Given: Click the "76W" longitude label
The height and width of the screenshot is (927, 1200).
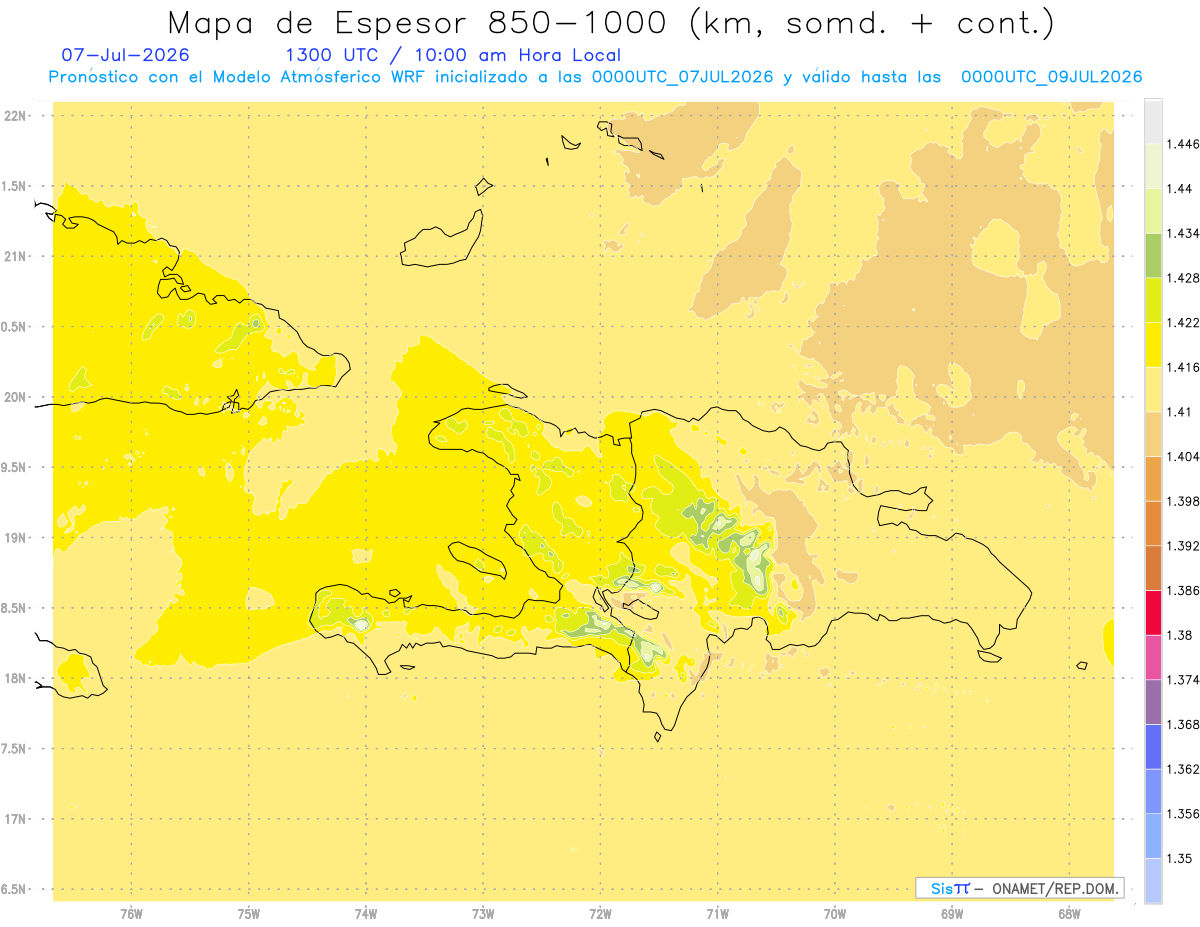Looking at the screenshot, I should point(131,914).
